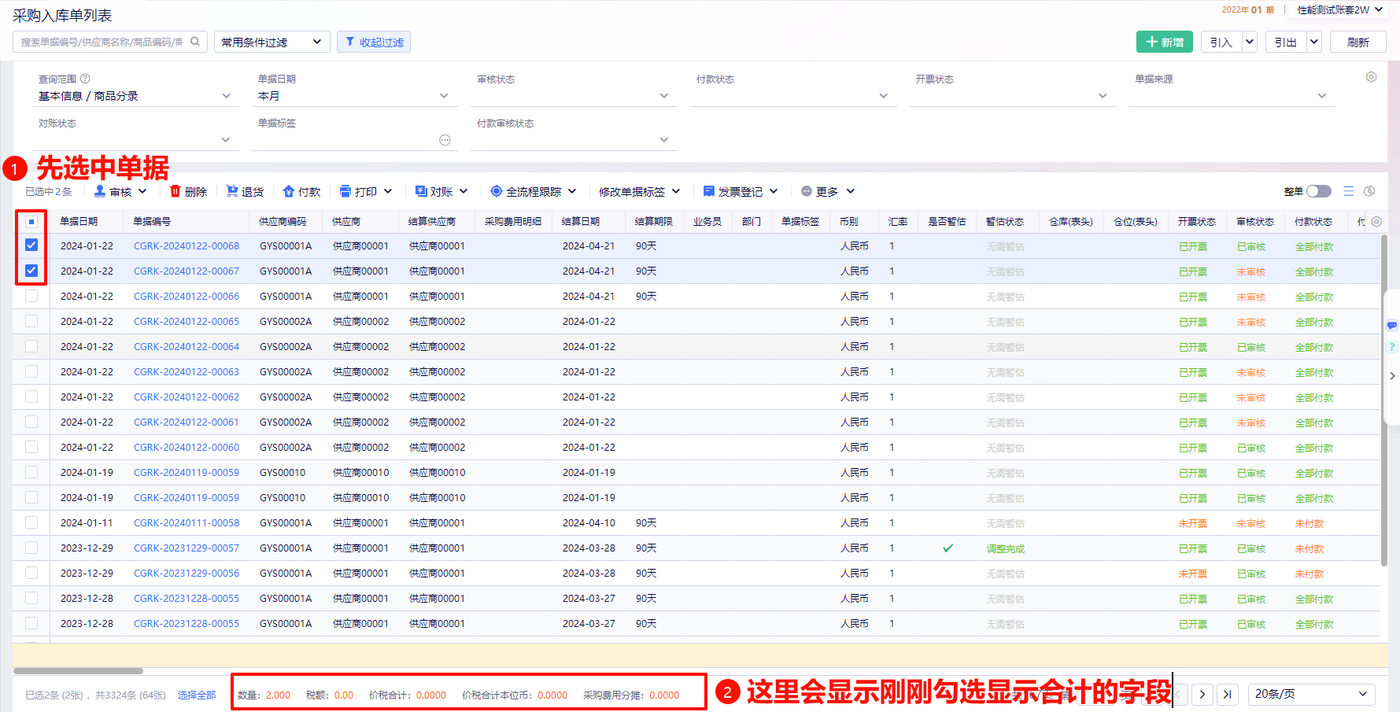Click the 打印 printer icon
This screenshot has height=712, width=1400.
pyautogui.click(x=346, y=191)
